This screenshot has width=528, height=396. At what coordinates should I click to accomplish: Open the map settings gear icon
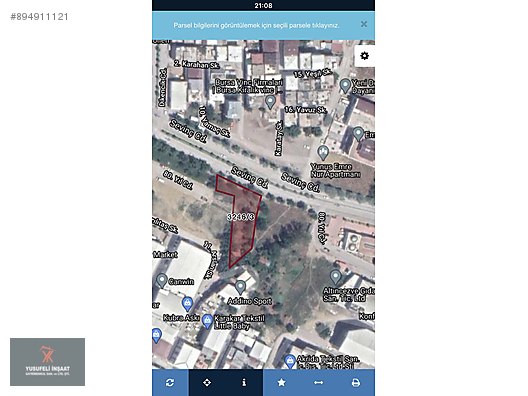click(x=364, y=56)
